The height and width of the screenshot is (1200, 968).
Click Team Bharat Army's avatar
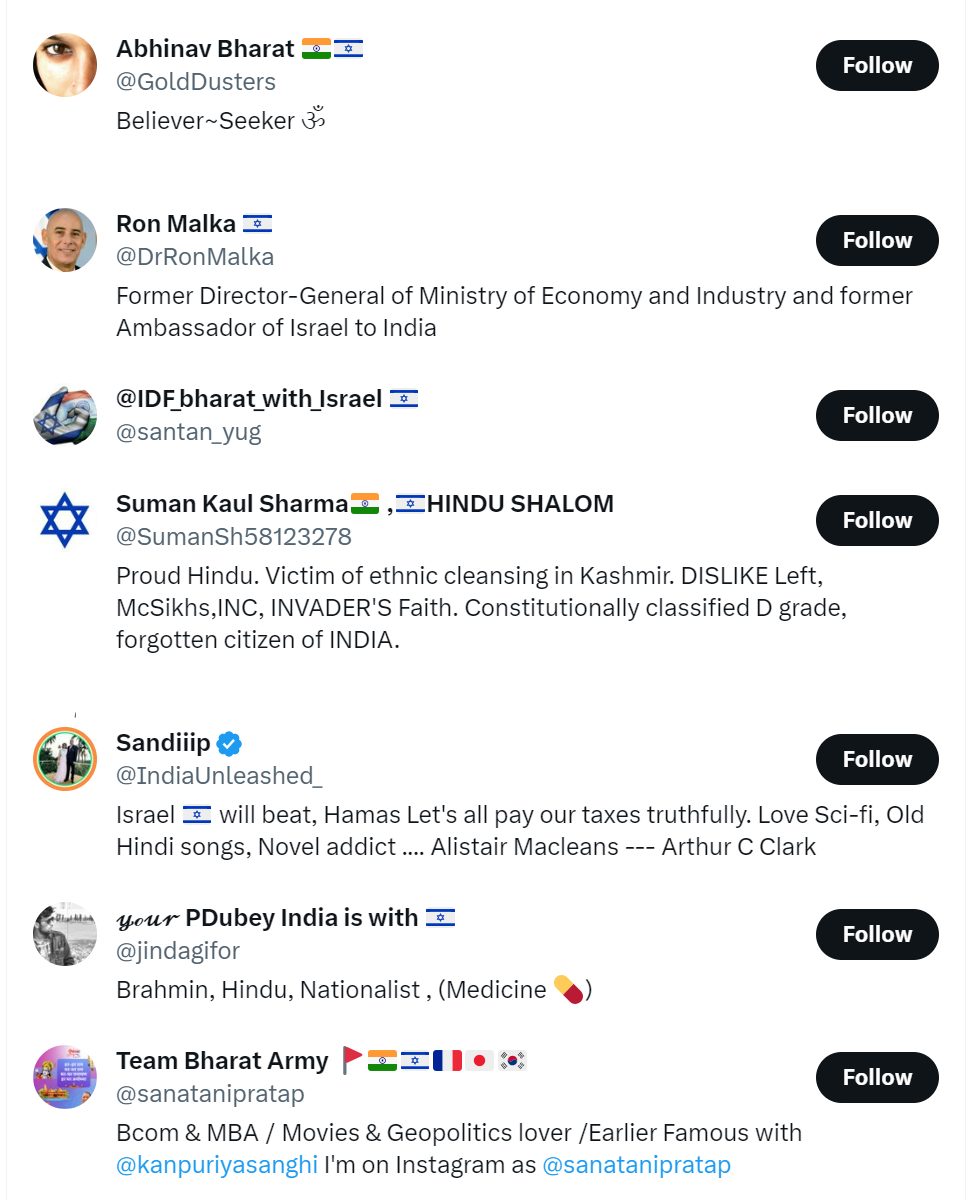(65, 1077)
